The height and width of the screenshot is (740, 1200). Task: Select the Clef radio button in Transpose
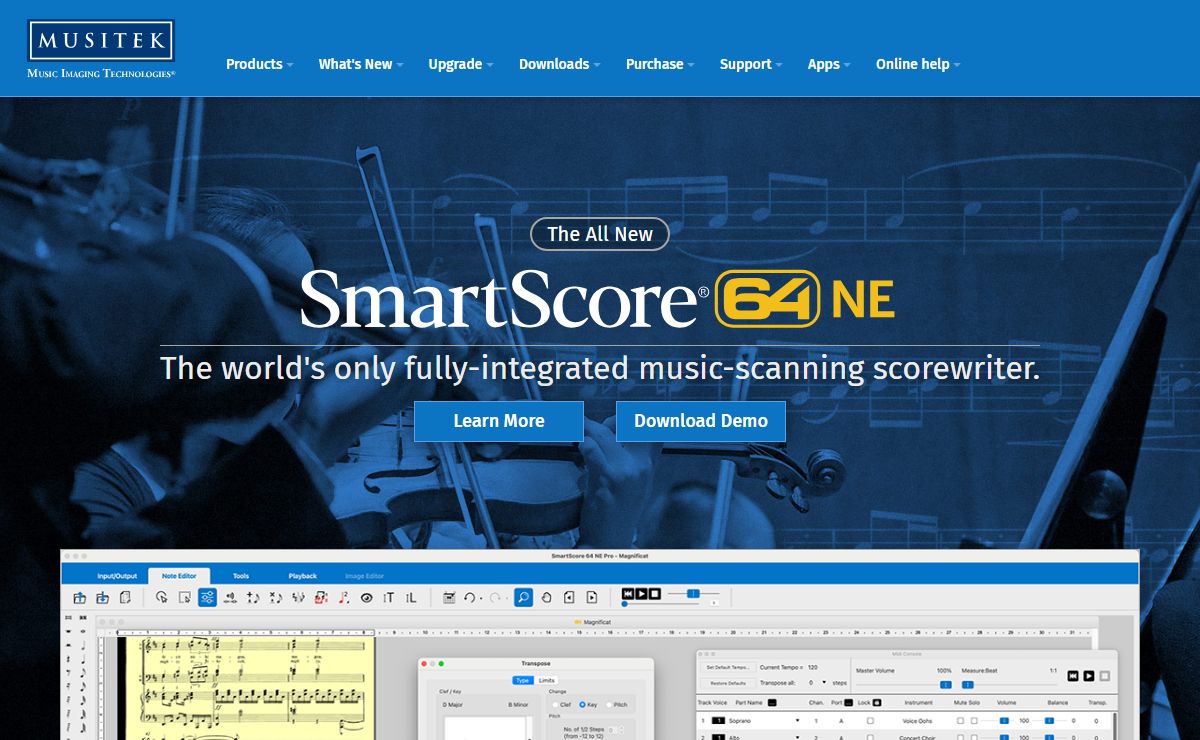(555, 704)
